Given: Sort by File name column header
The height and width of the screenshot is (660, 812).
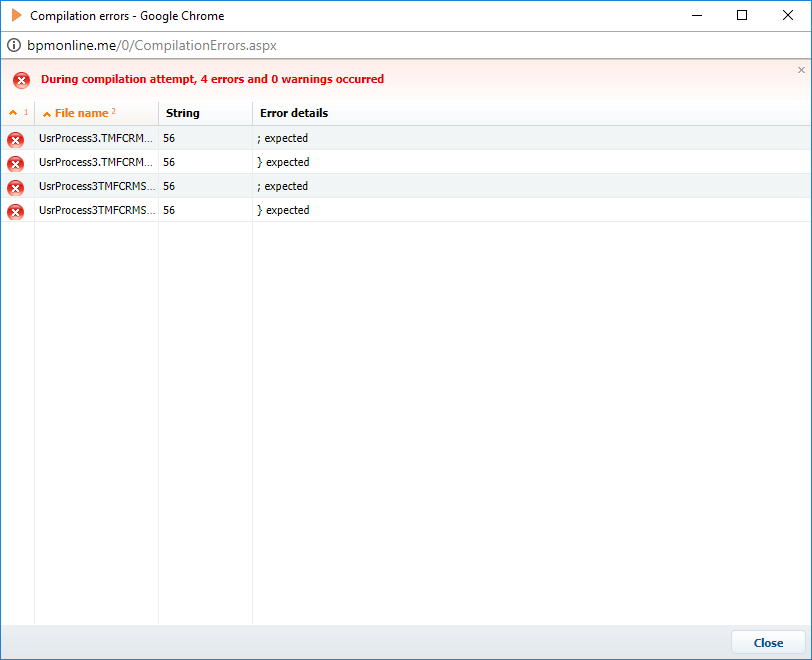Looking at the screenshot, I should 96,113.
